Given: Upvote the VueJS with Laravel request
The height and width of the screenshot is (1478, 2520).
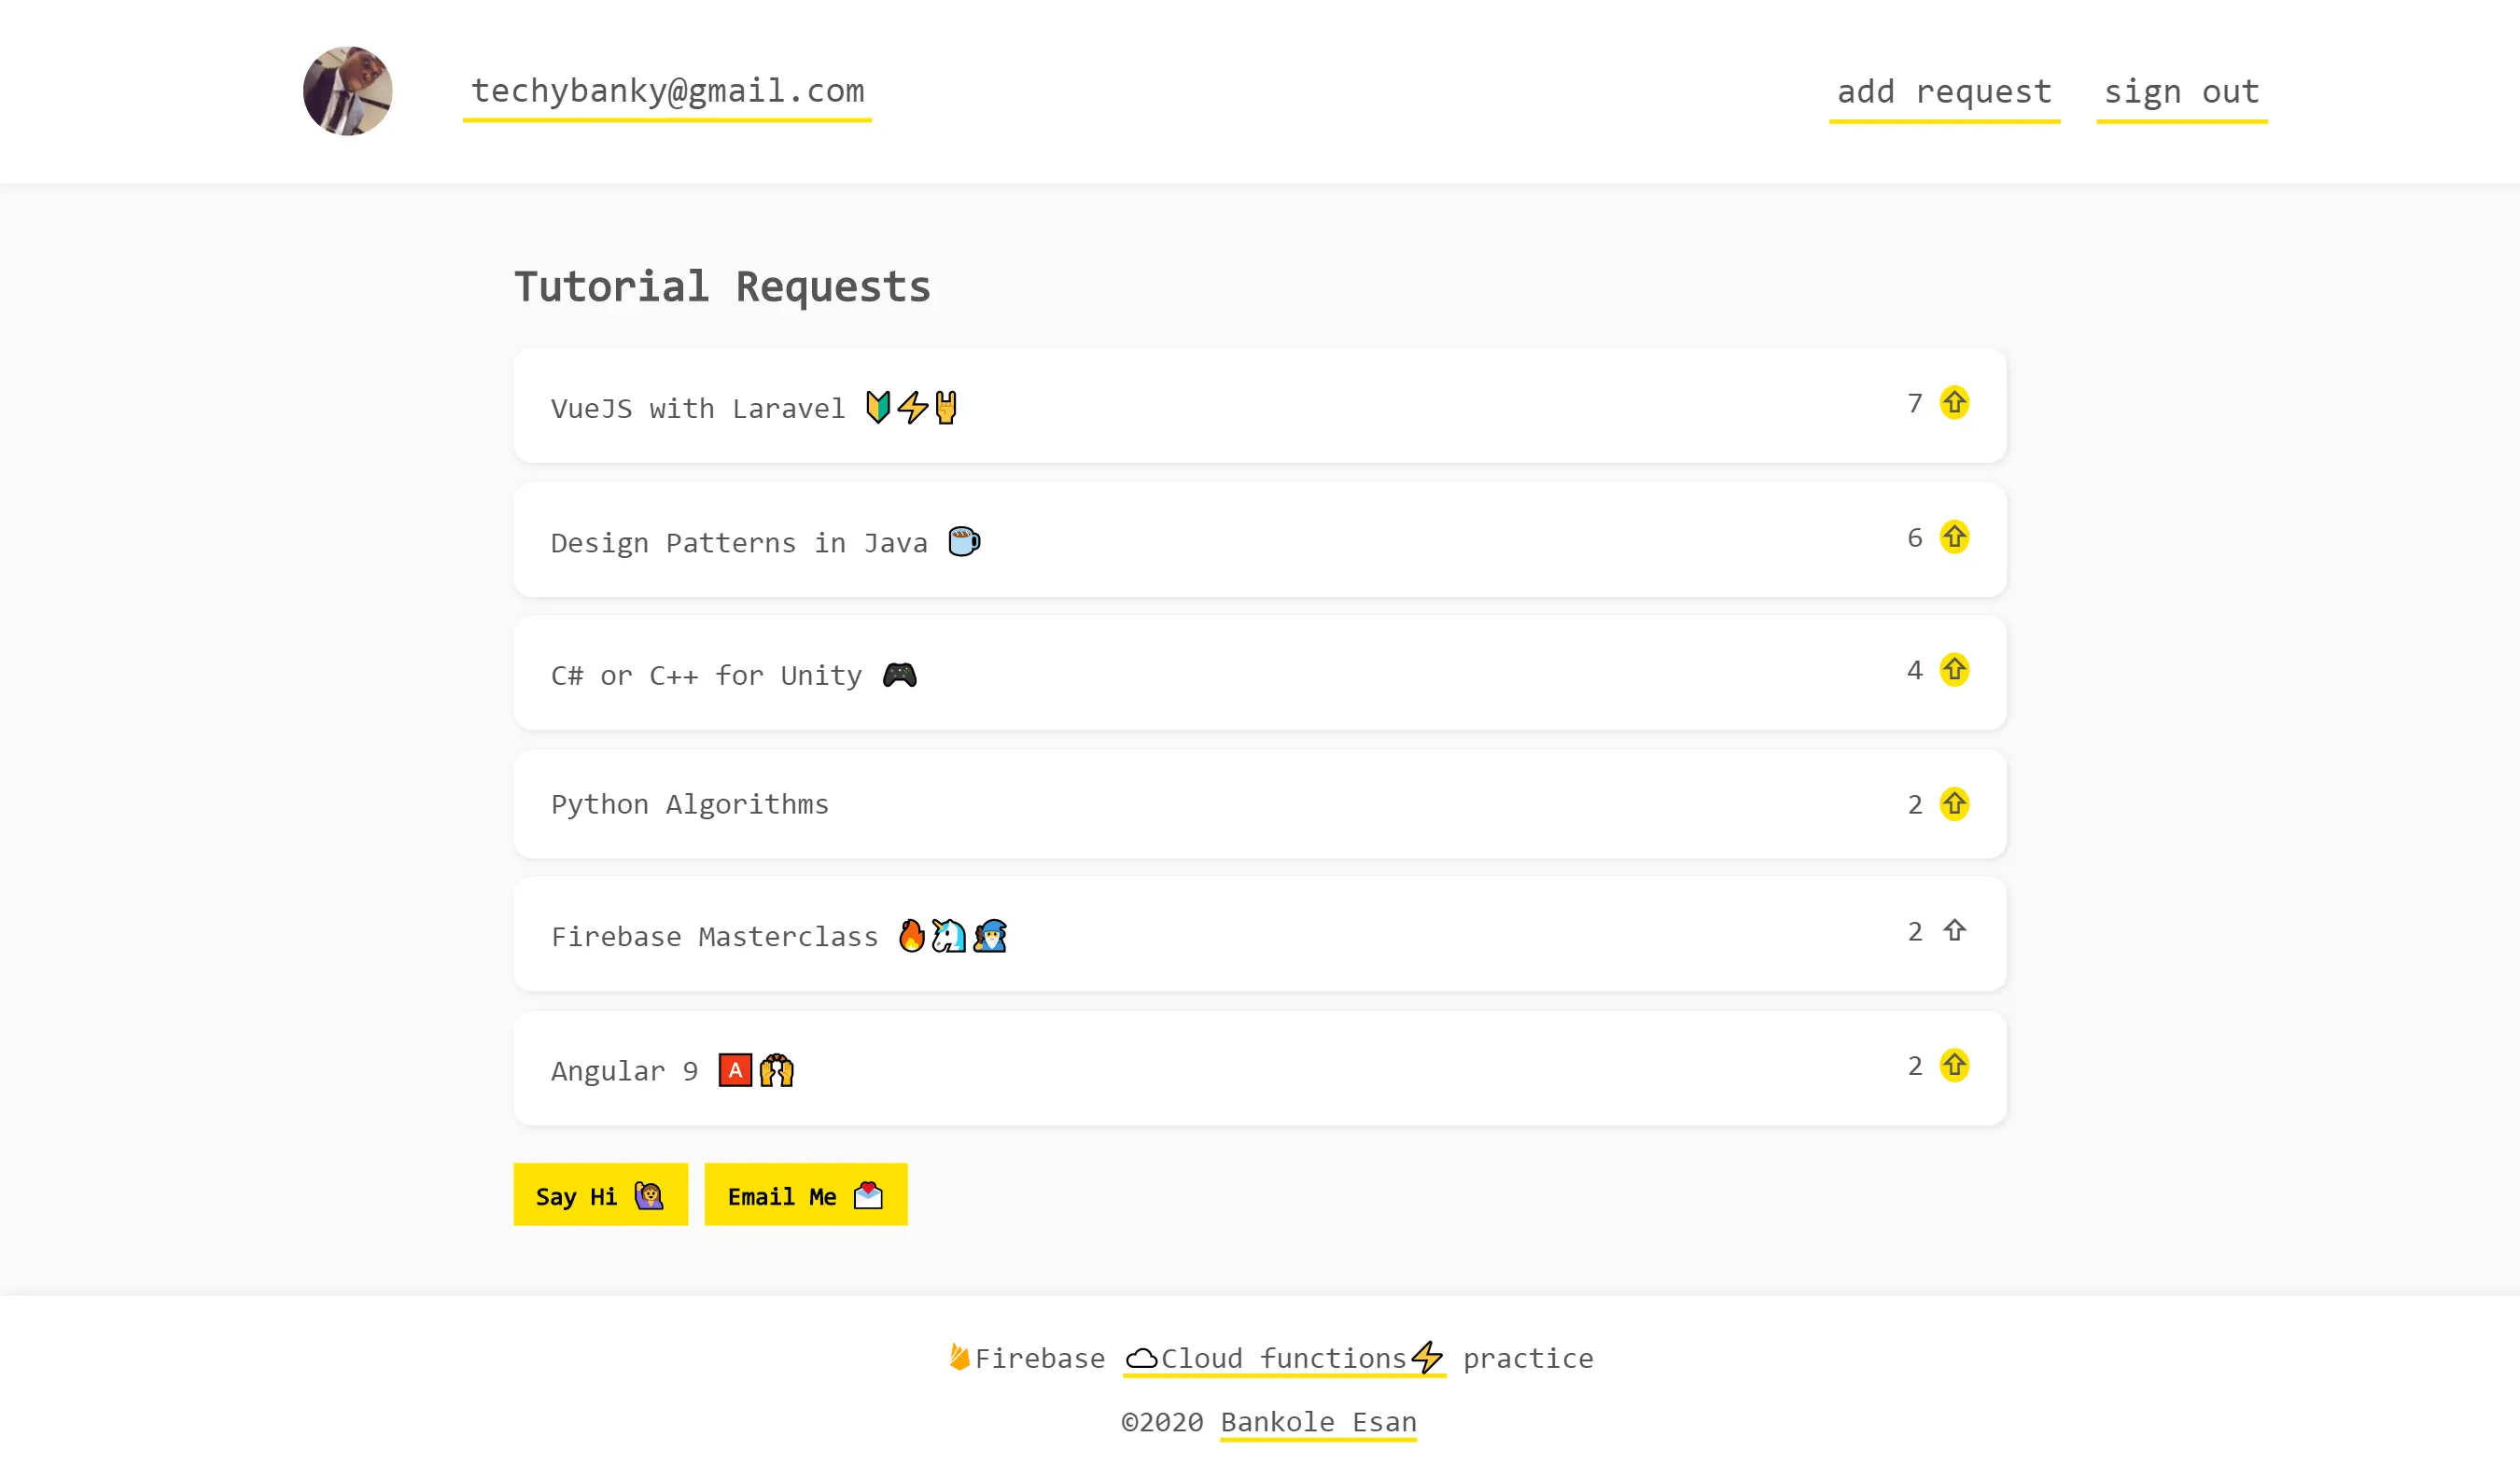Looking at the screenshot, I should coord(1954,403).
